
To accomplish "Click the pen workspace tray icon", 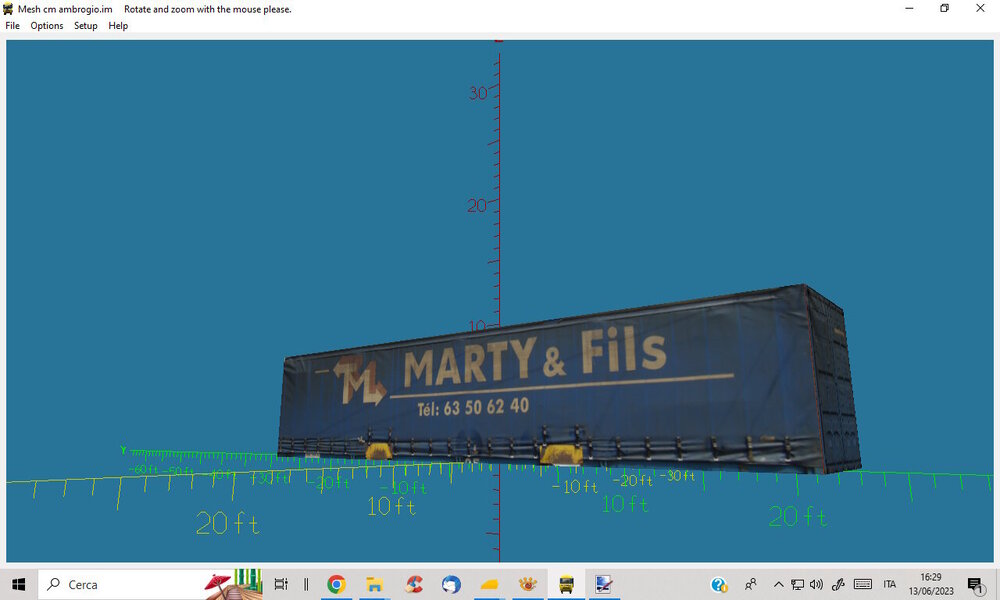I will (838, 584).
